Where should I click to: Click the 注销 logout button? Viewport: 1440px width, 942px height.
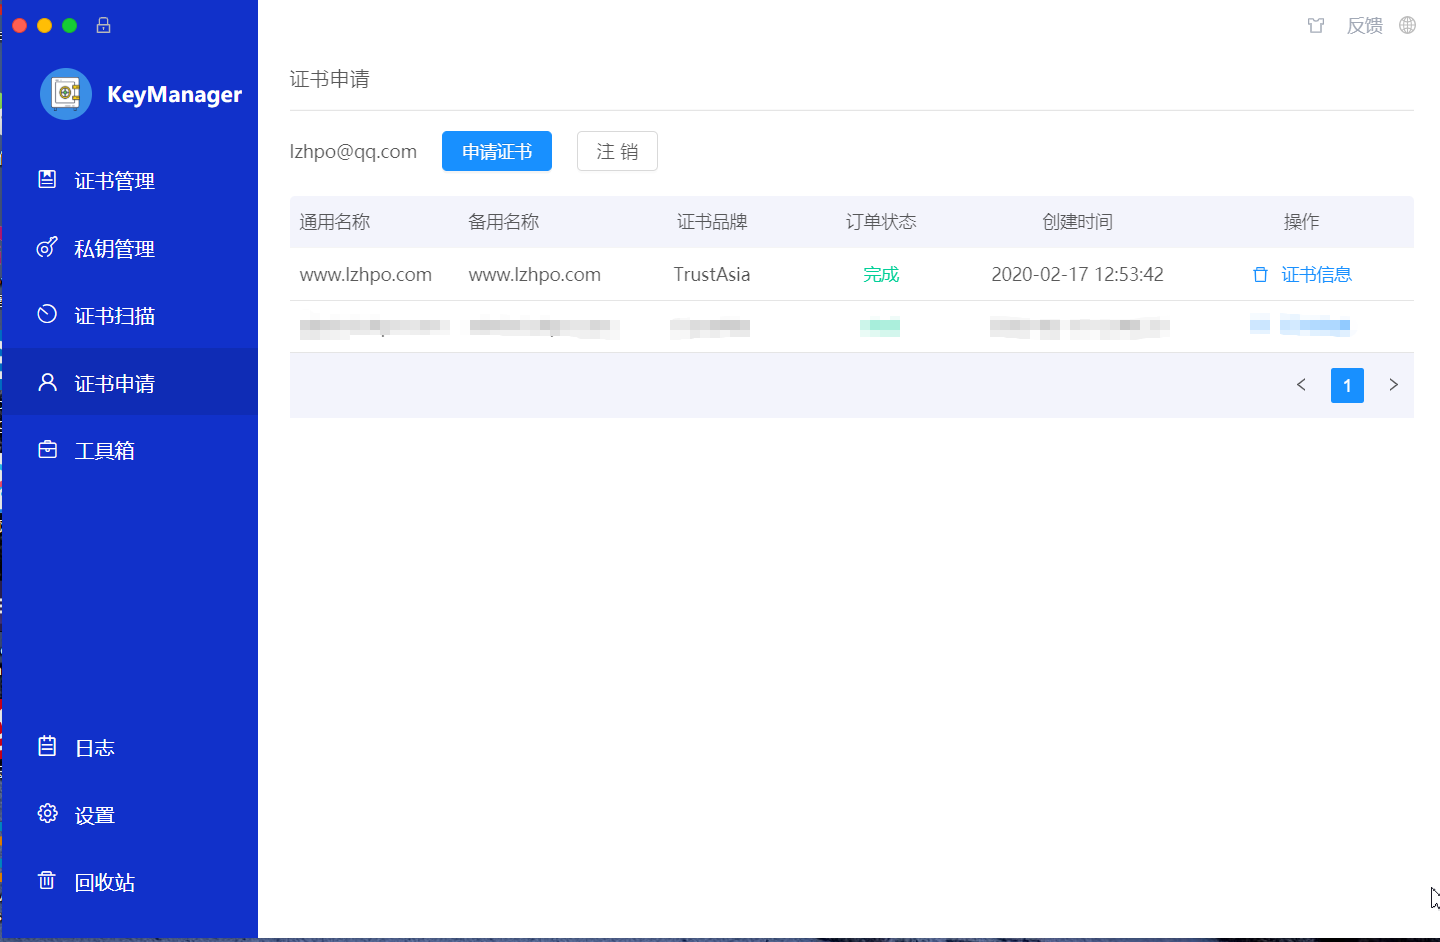click(x=617, y=152)
